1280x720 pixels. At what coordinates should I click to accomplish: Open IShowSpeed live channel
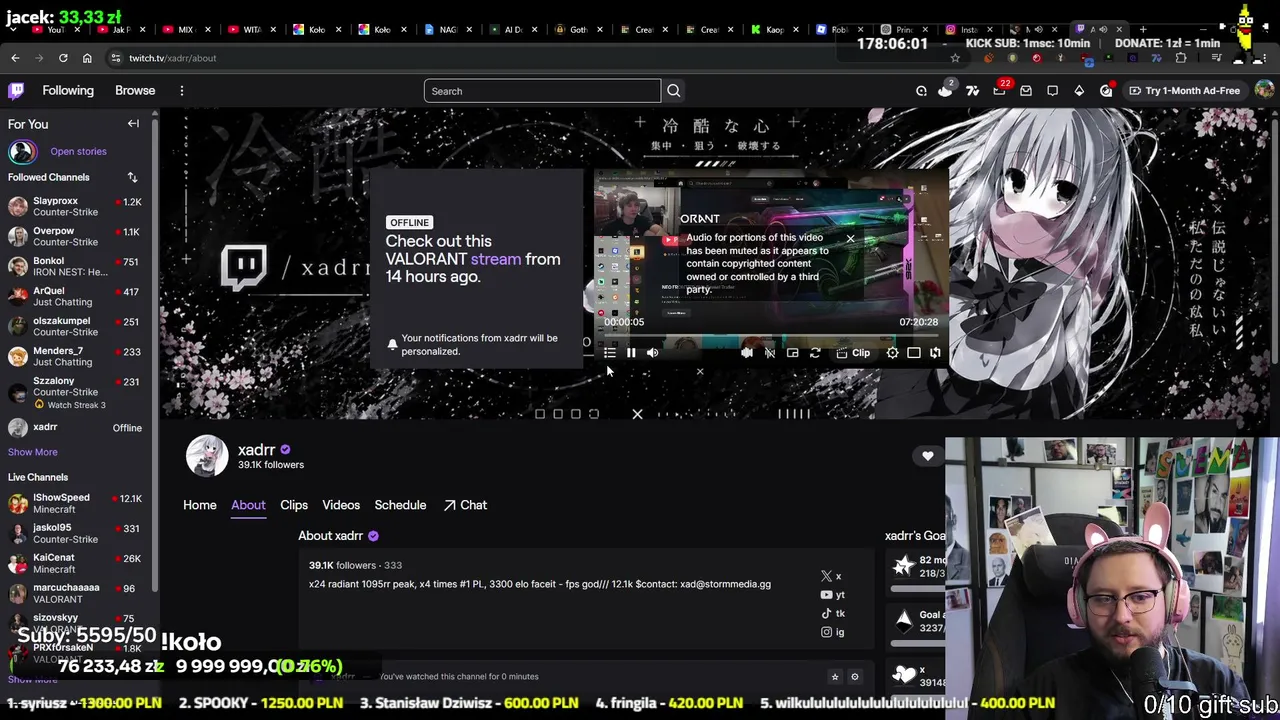click(x=75, y=503)
